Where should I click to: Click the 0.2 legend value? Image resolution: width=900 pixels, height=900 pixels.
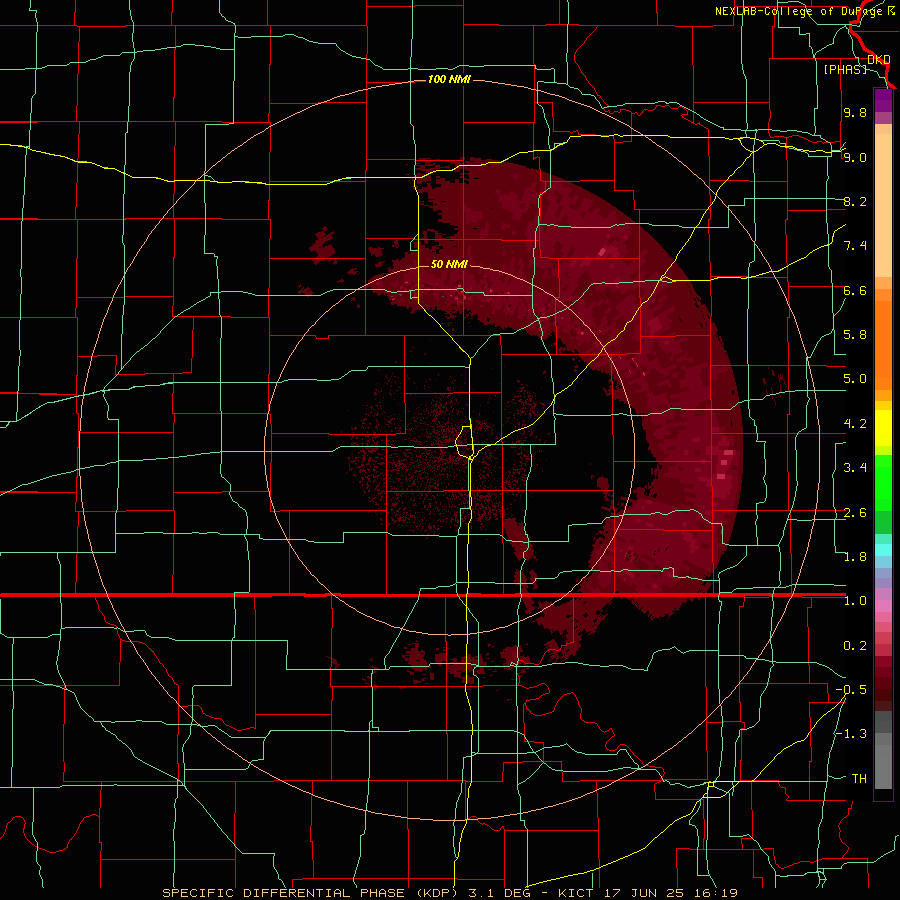coord(855,646)
